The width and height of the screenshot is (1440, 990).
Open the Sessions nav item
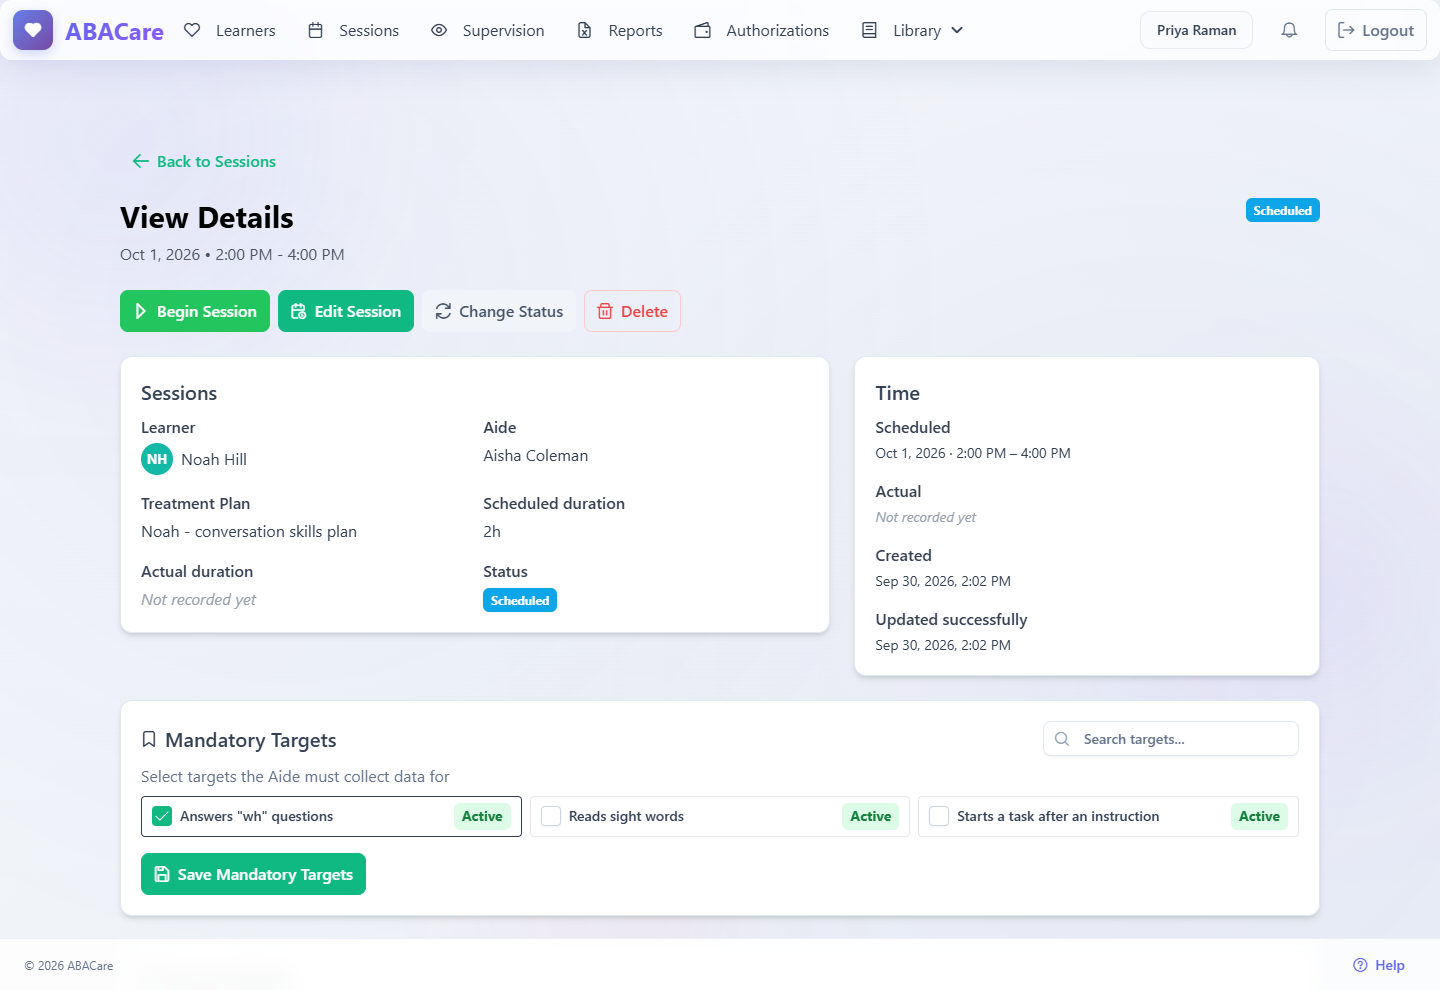click(x=353, y=30)
